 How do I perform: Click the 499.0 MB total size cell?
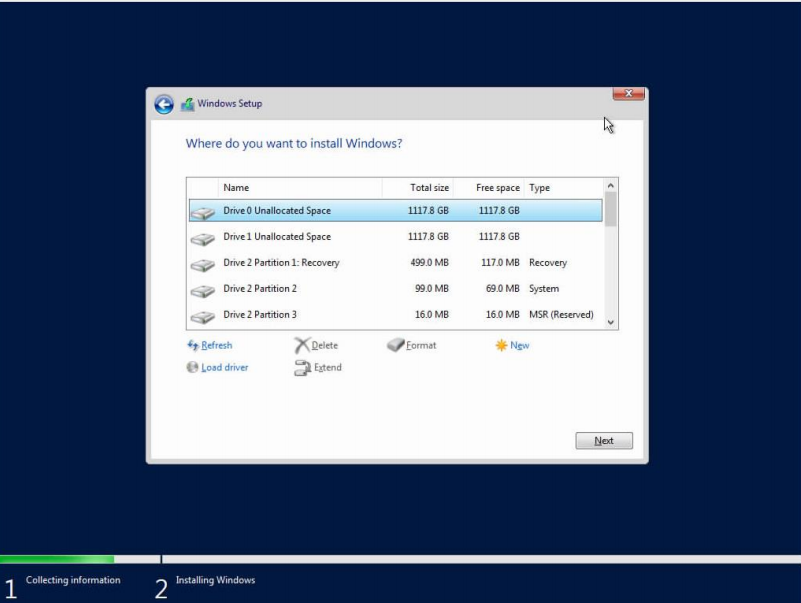pos(430,263)
